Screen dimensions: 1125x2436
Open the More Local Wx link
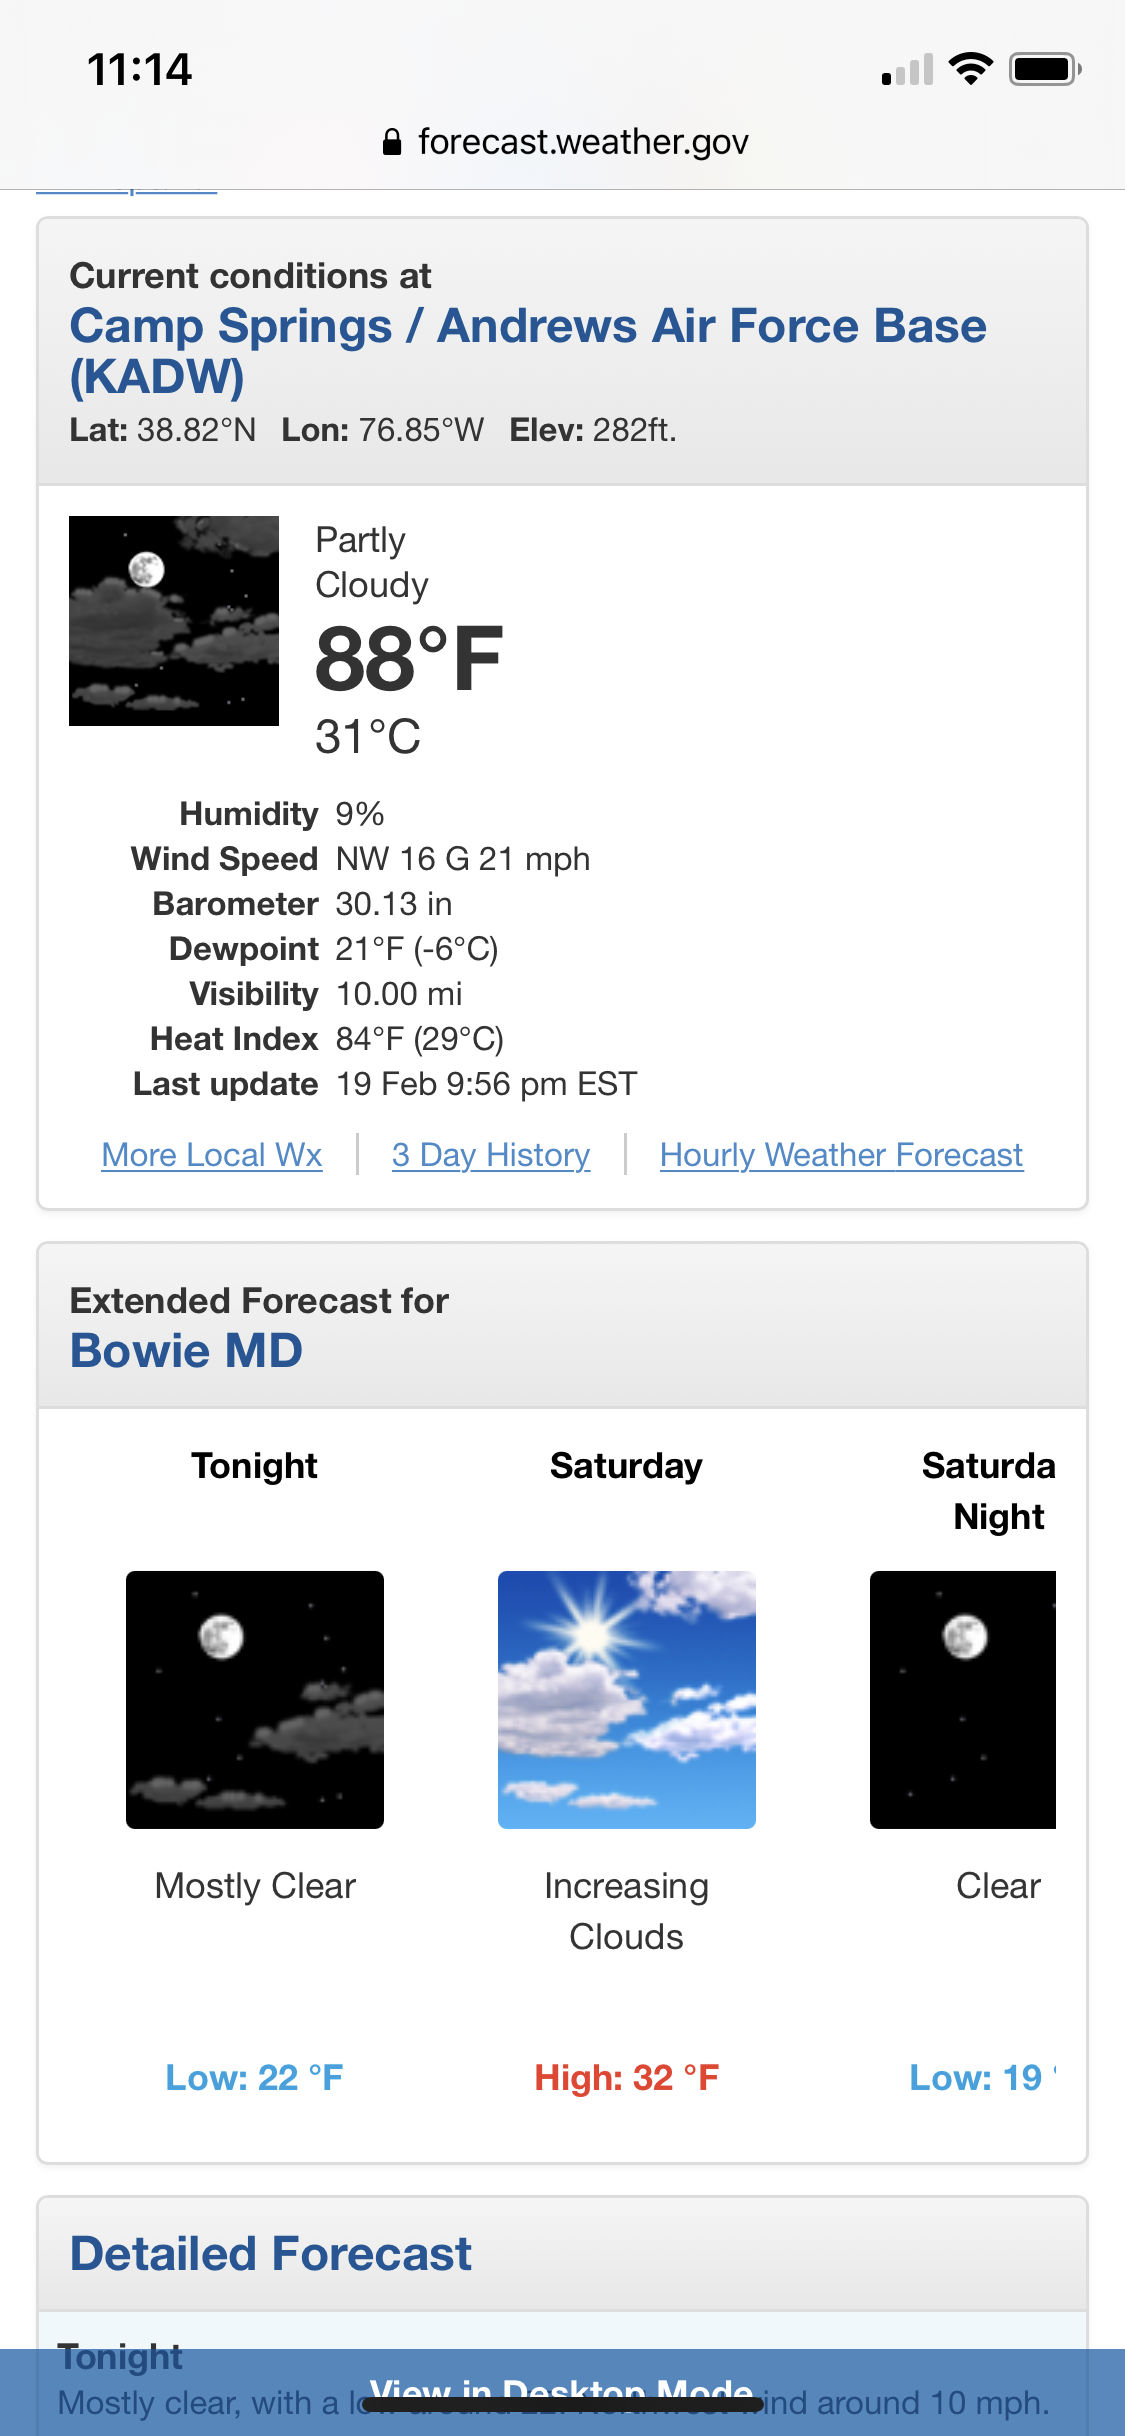[212, 1155]
